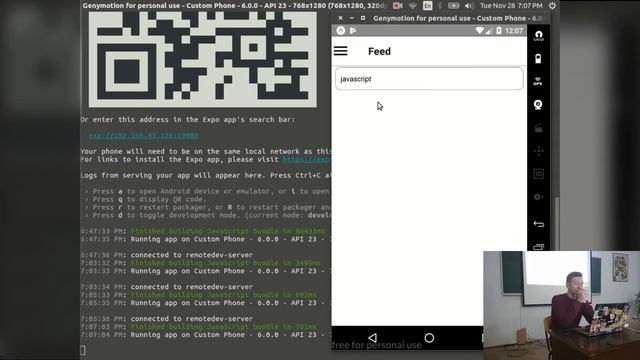Click the volume speaker icon in top bar
The height and width of the screenshot is (360, 640).
pos(469,6)
